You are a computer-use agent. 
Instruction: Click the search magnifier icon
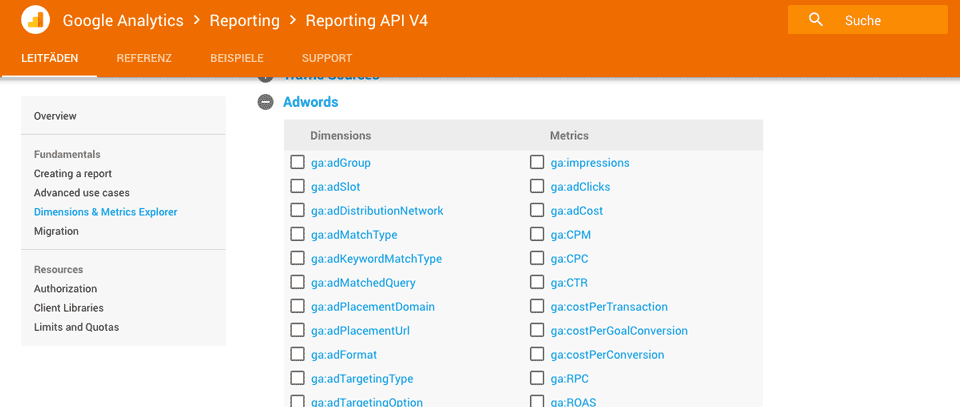pos(816,20)
